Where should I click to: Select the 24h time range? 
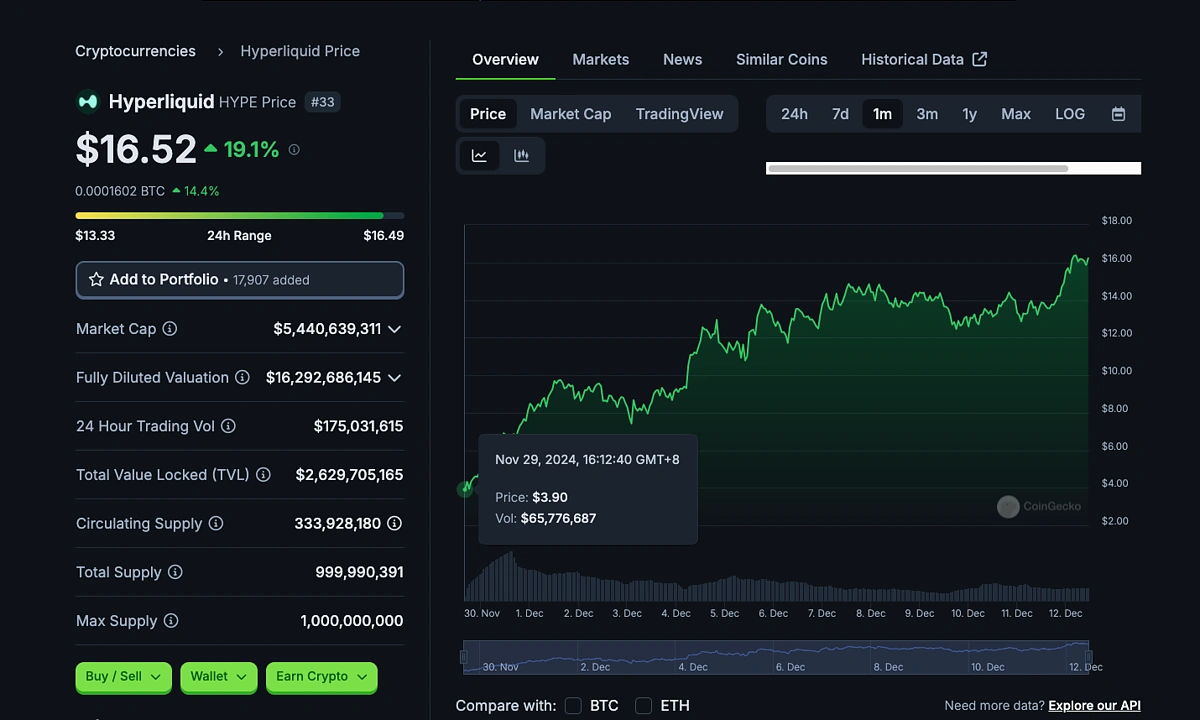794,114
